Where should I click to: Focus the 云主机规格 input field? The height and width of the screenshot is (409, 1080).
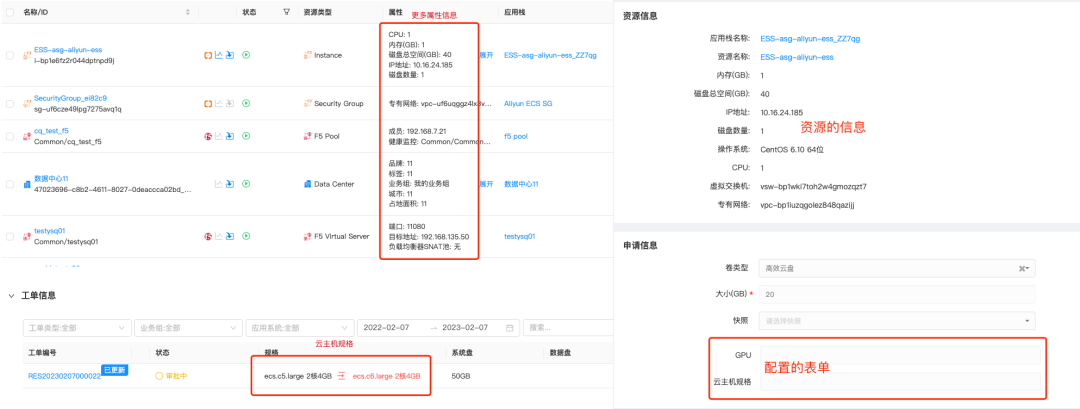[900, 381]
